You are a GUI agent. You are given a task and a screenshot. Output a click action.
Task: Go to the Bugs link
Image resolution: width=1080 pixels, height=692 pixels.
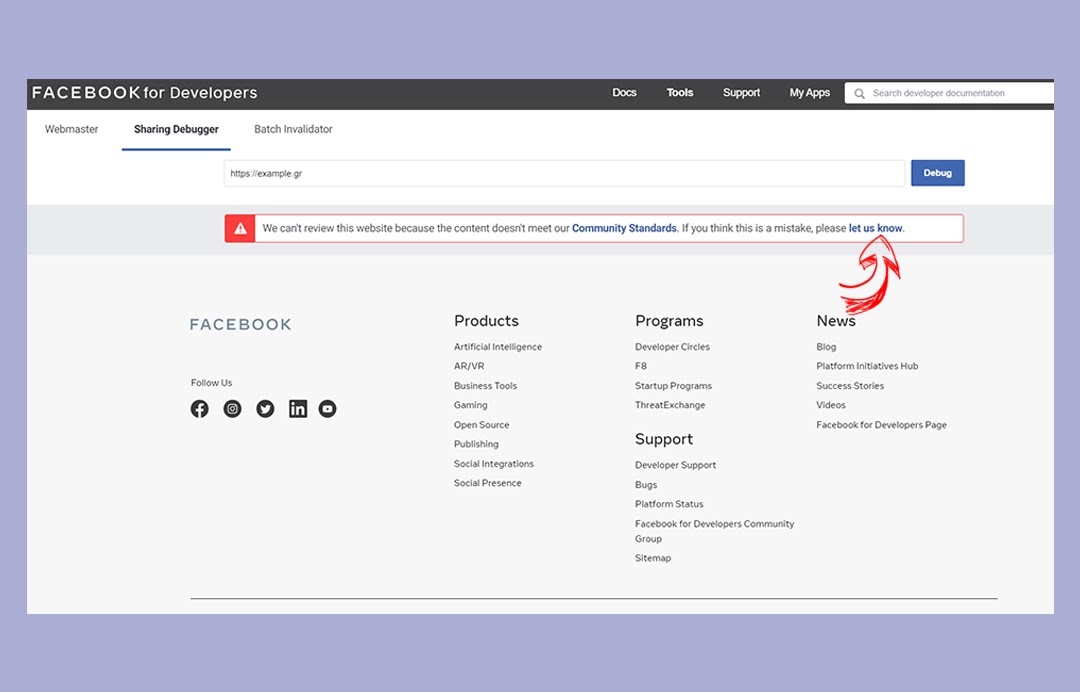pyautogui.click(x=645, y=485)
